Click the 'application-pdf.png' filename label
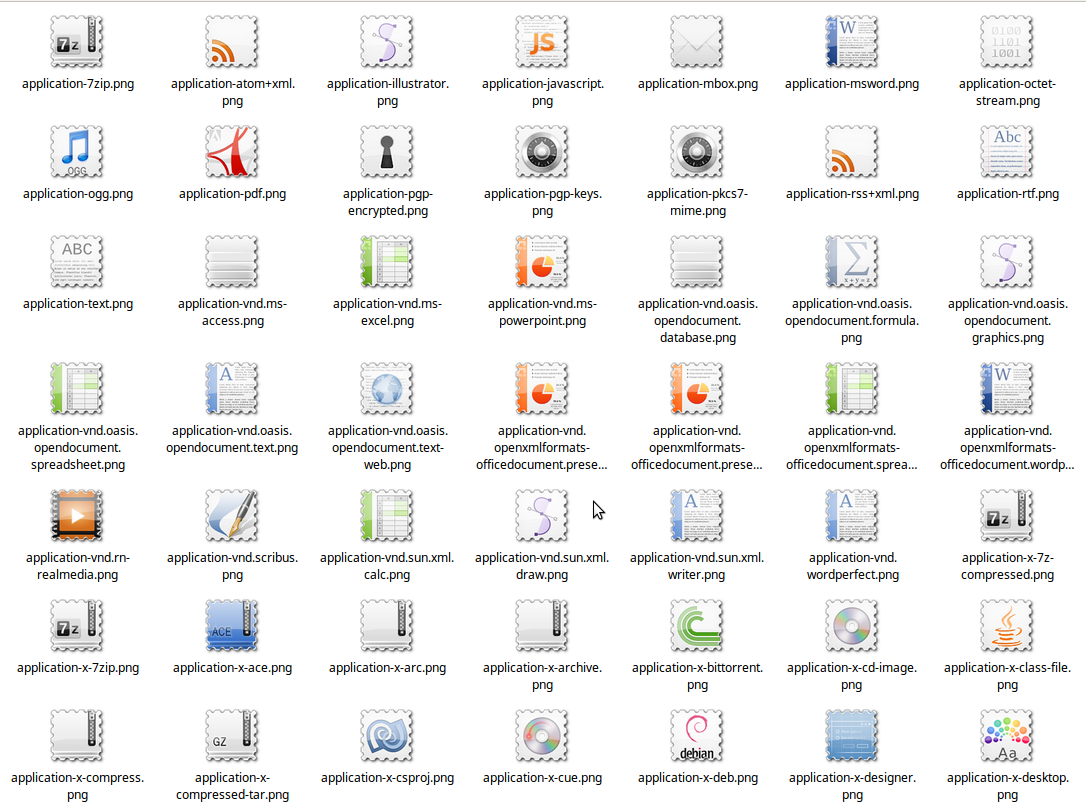 [232, 194]
